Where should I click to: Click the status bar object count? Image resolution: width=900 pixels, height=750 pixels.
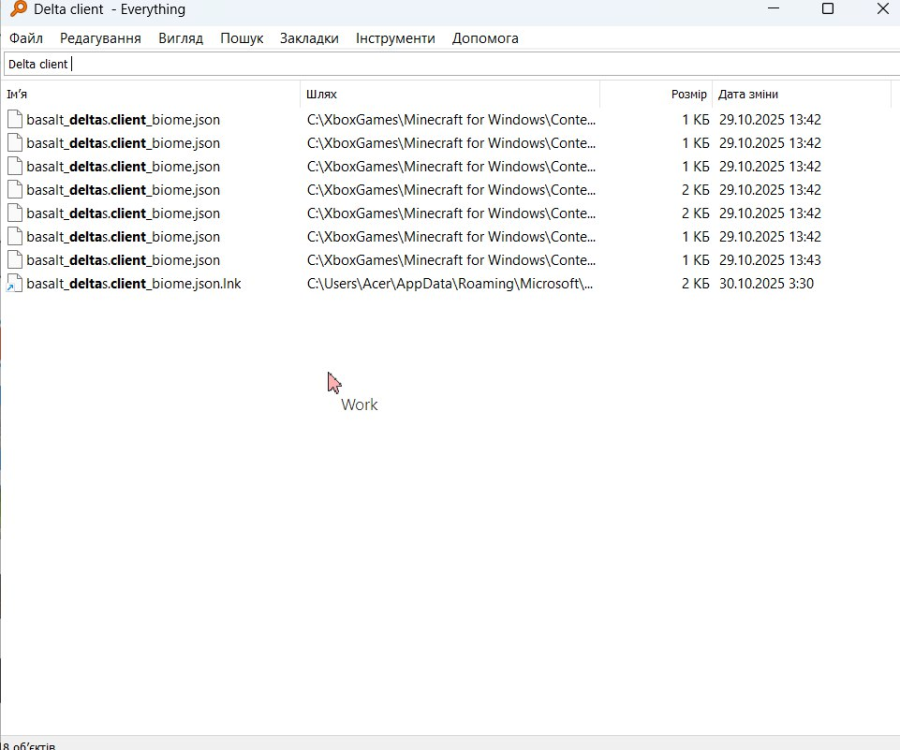click(x=28, y=745)
